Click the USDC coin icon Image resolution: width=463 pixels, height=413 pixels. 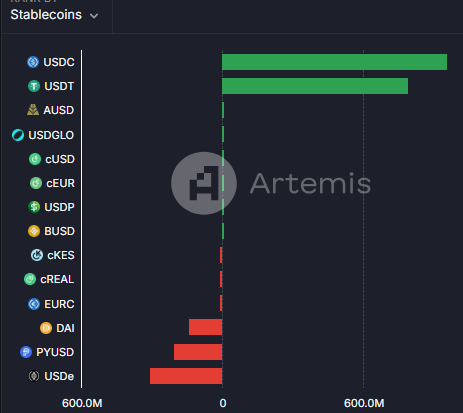click(x=33, y=62)
